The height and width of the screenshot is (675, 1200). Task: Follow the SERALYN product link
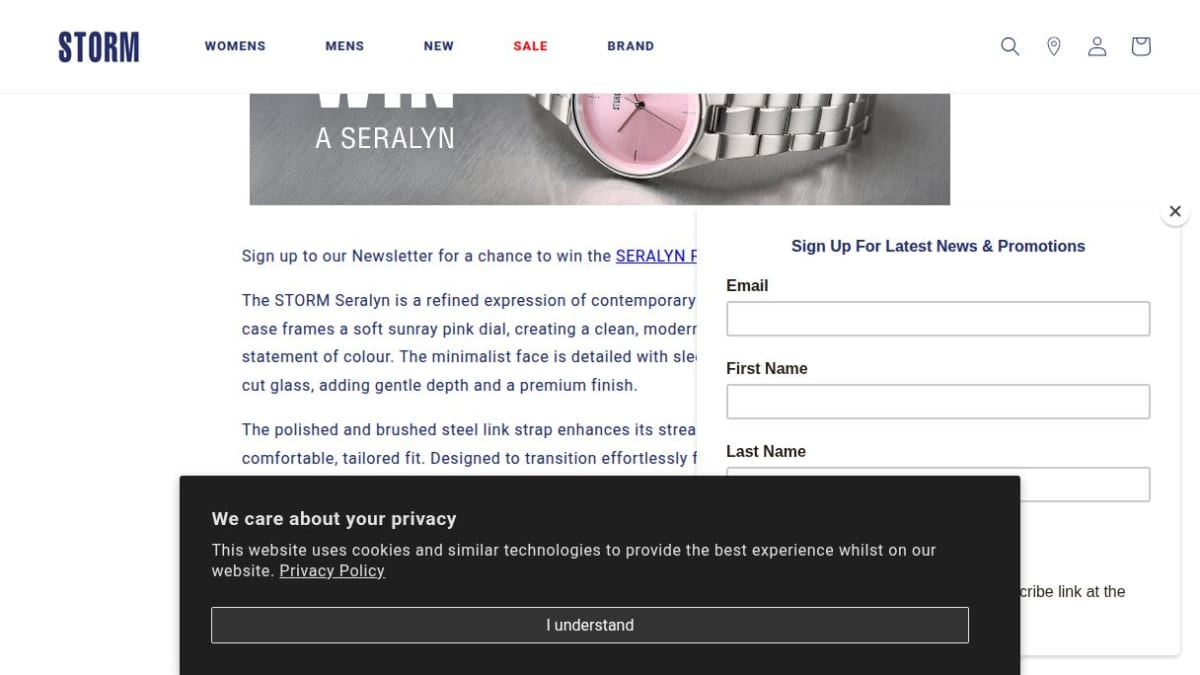pos(656,256)
